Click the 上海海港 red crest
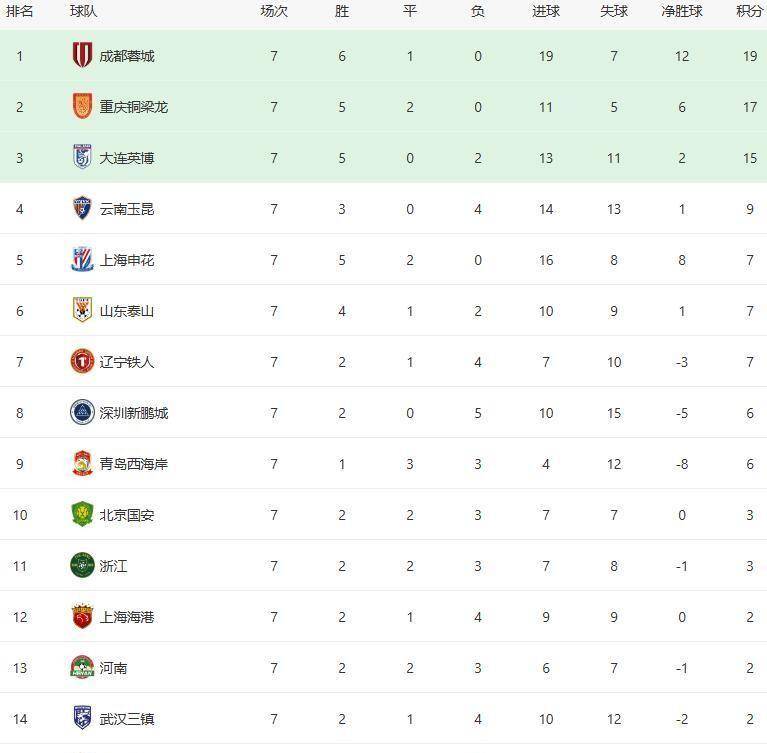 tap(82, 617)
